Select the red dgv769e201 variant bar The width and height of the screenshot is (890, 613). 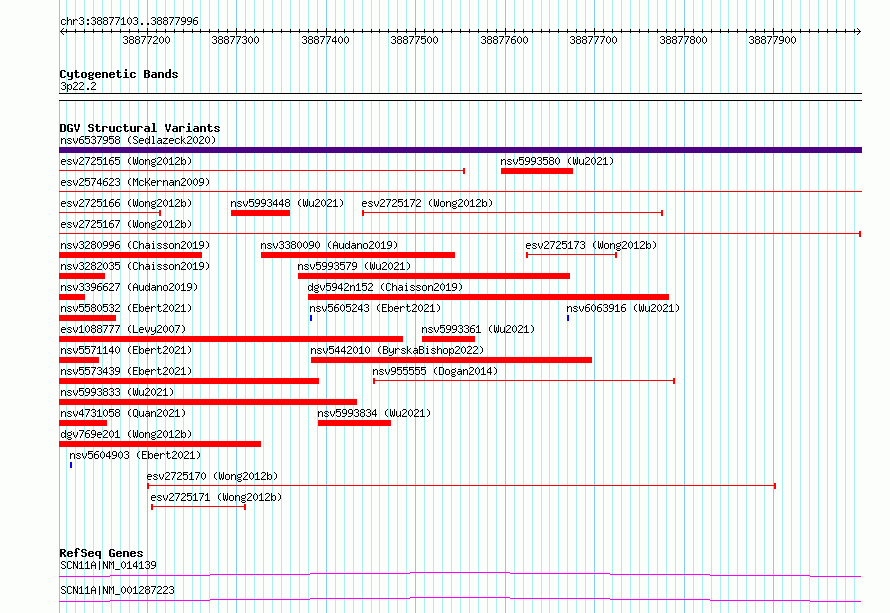coord(160,444)
